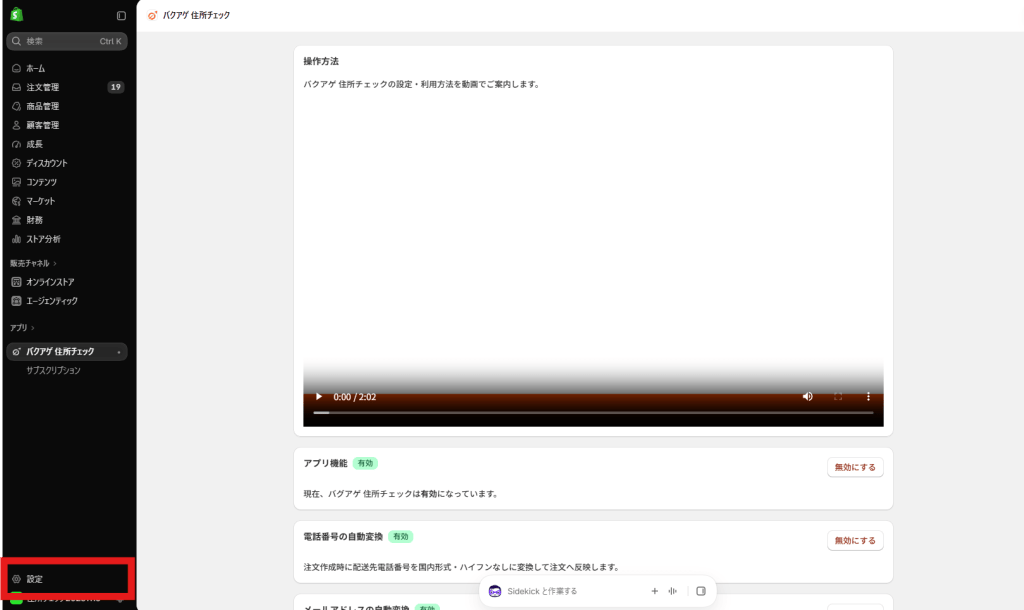Select バクアゲ 住所チェック app in sidebar
This screenshot has width=1024, height=610.
tap(67, 351)
